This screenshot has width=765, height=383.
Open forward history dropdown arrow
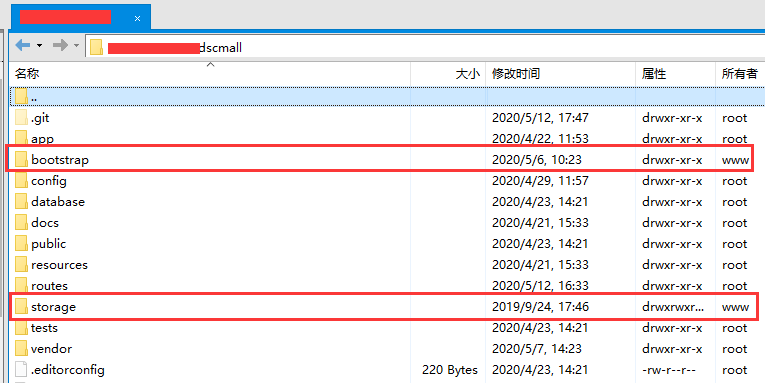point(77,46)
